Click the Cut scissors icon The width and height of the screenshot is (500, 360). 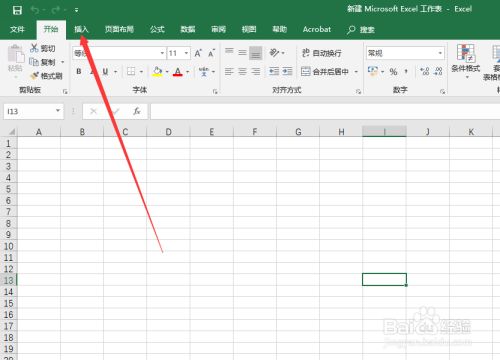click(x=34, y=48)
